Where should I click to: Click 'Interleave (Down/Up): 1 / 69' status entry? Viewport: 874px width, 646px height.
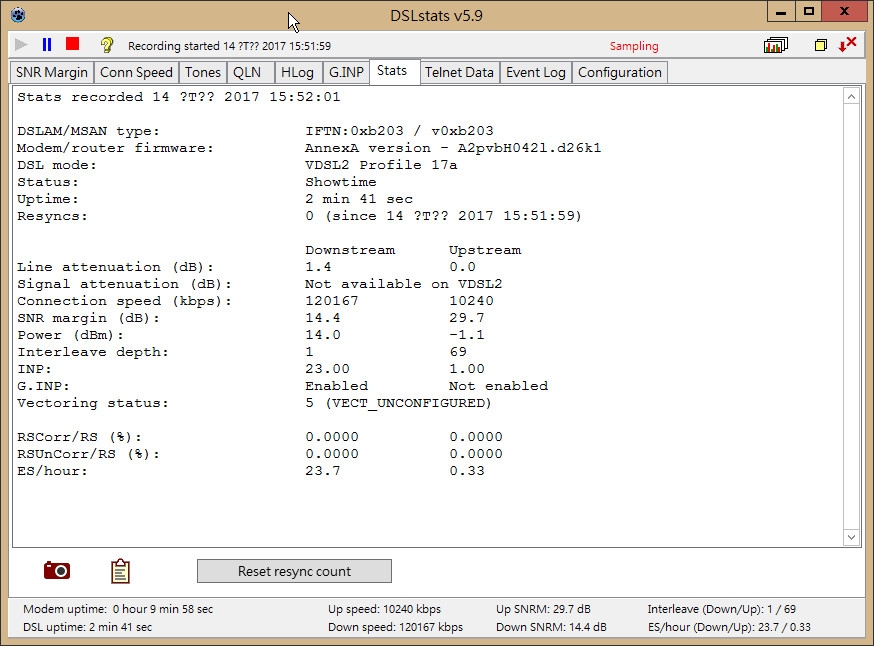tap(721, 609)
